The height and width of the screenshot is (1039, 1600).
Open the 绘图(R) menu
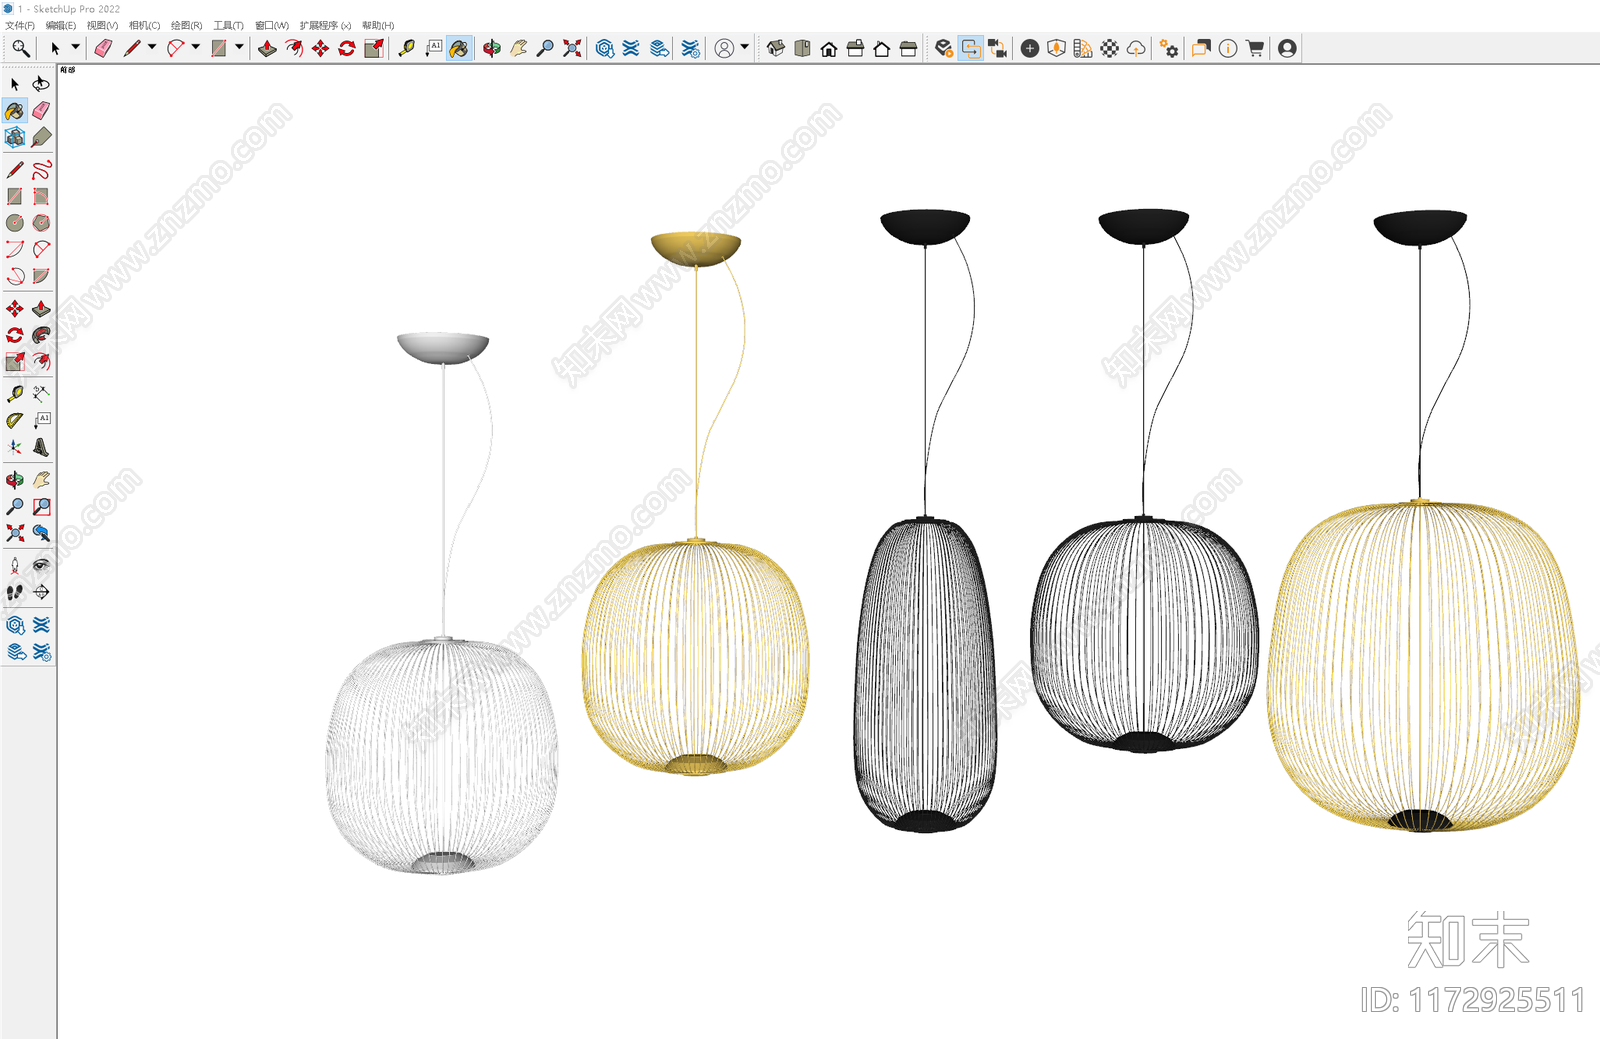[186, 26]
